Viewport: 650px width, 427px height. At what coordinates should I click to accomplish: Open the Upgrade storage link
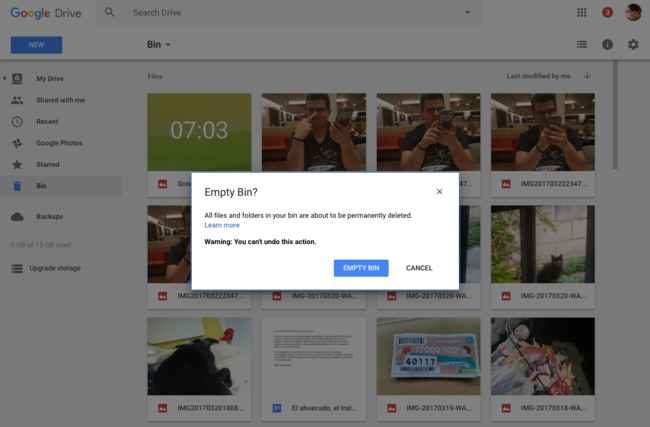pos(55,268)
